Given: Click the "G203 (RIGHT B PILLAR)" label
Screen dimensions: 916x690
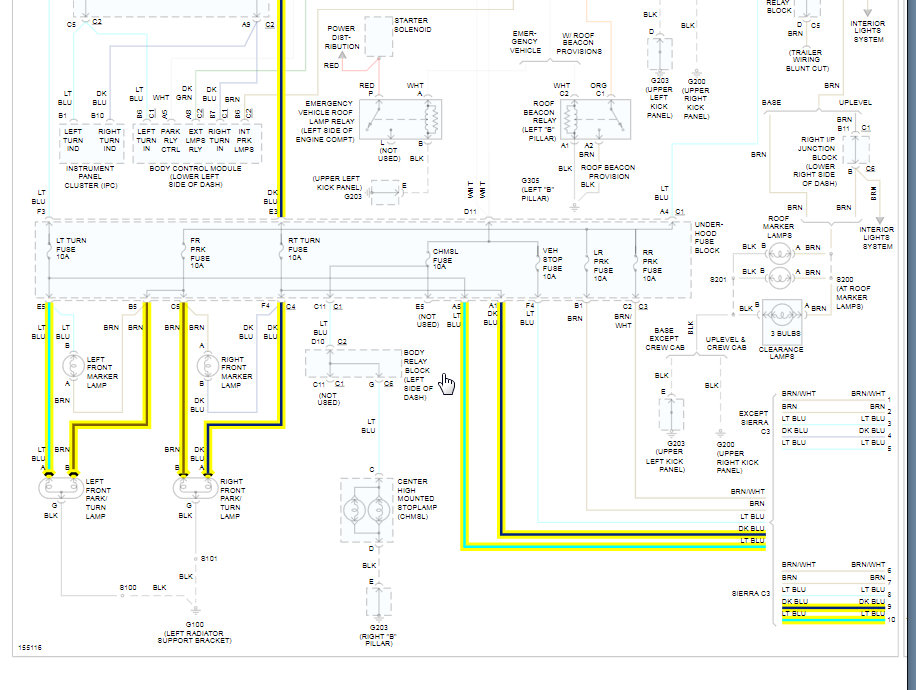Looking at the screenshot, I should point(378,636).
